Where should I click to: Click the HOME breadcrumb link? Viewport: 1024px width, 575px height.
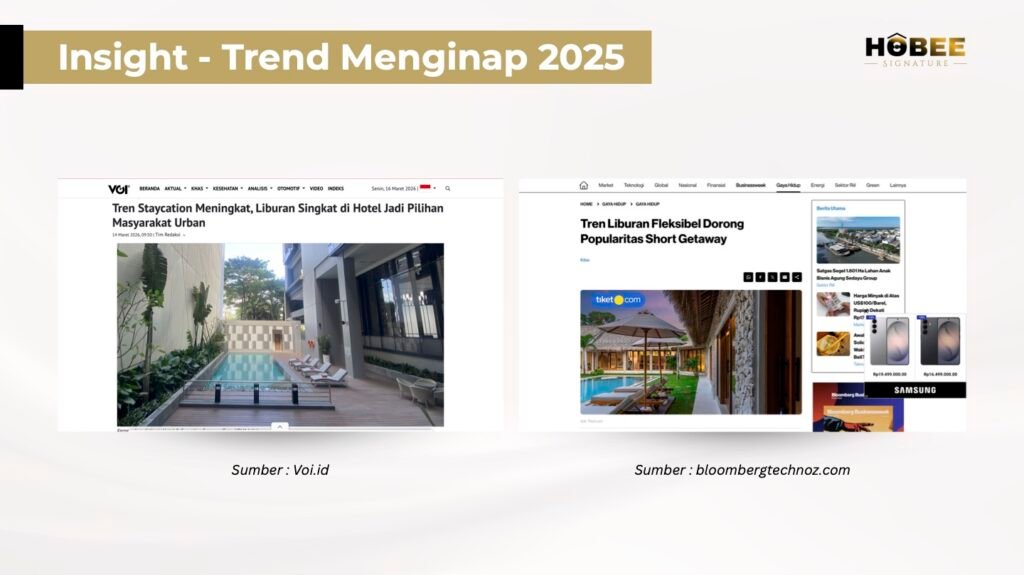(586, 203)
